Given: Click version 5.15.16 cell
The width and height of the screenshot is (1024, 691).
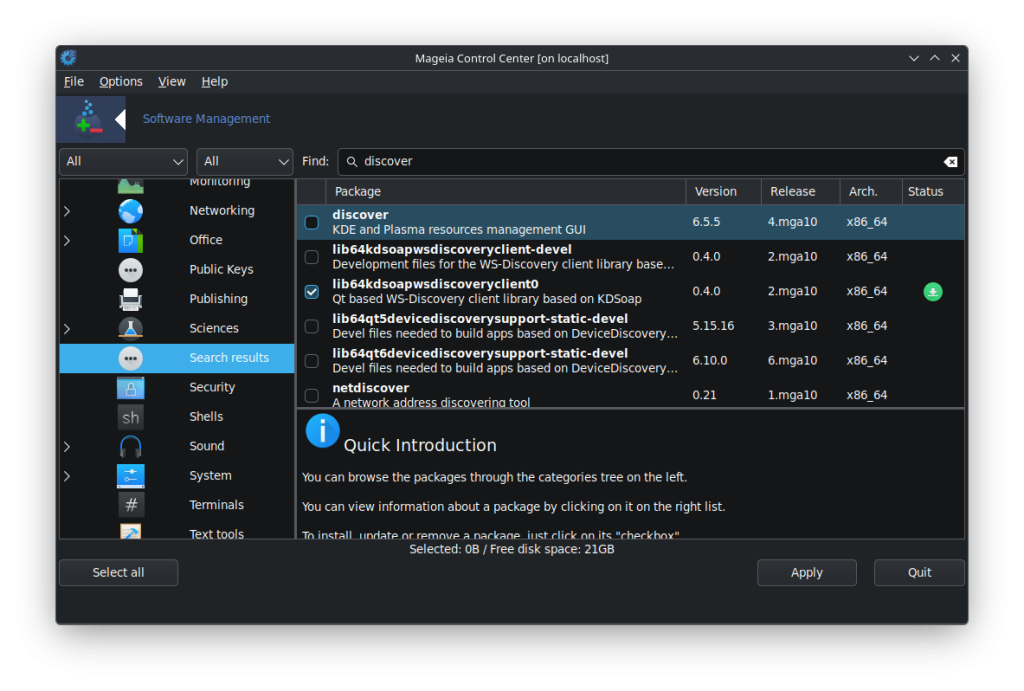Looking at the screenshot, I should (713, 326).
